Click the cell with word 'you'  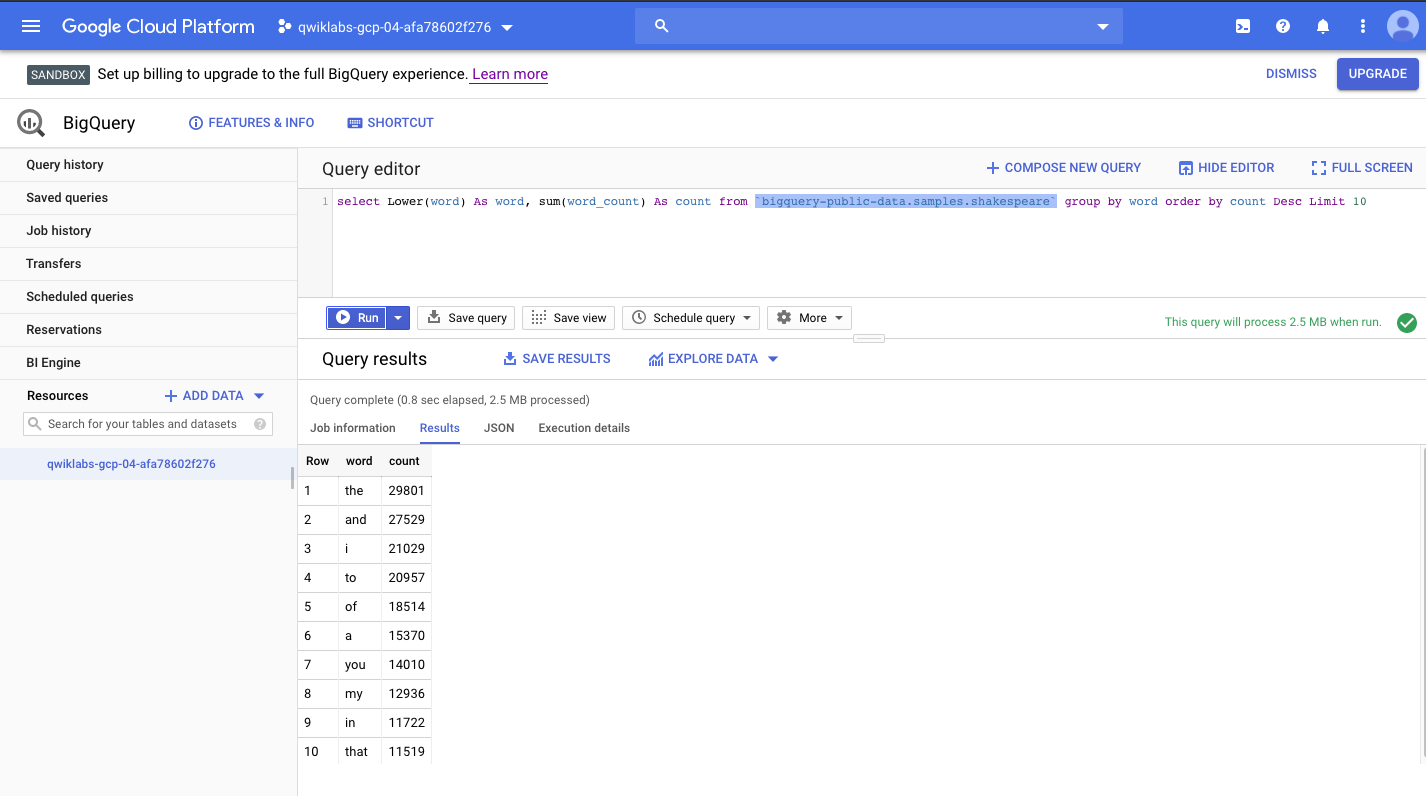pyautogui.click(x=359, y=665)
